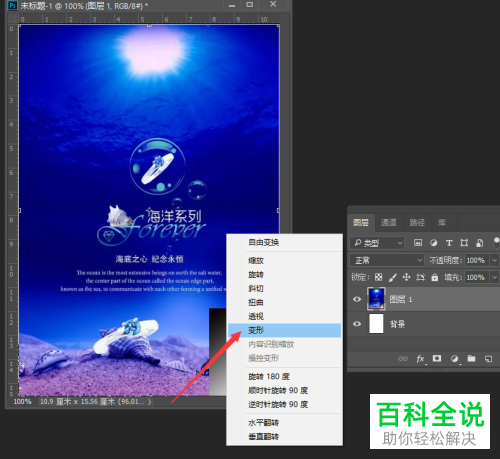Filter layers by smart object icon

click(x=479, y=243)
